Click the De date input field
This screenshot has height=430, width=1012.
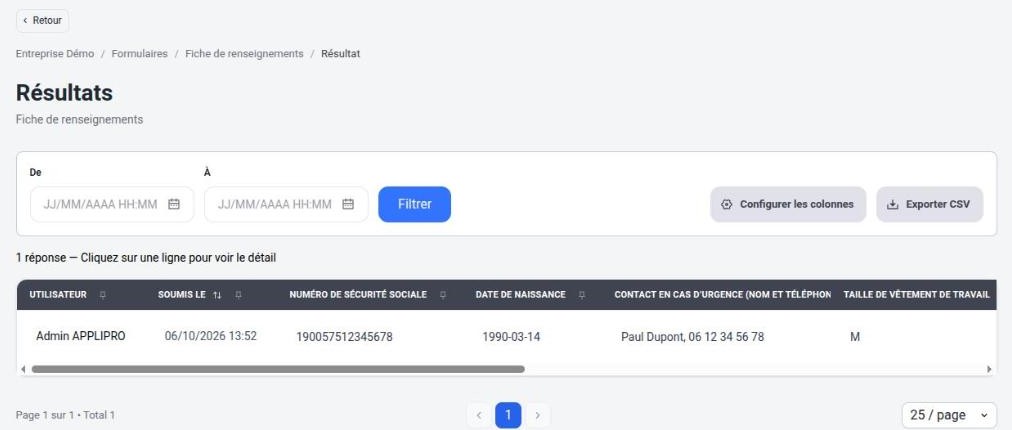point(112,204)
